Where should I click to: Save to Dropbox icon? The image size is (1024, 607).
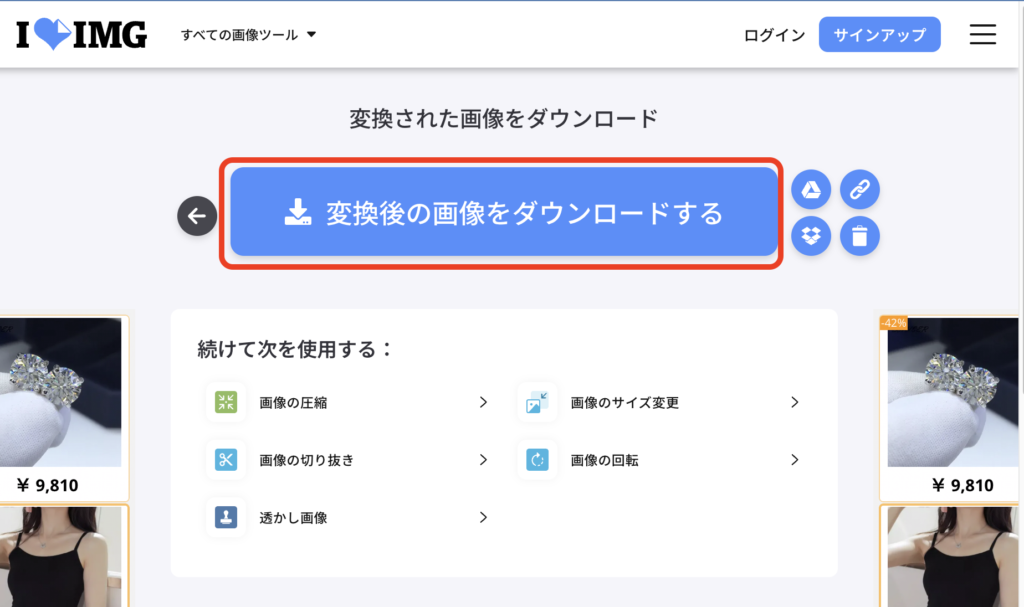click(811, 236)
